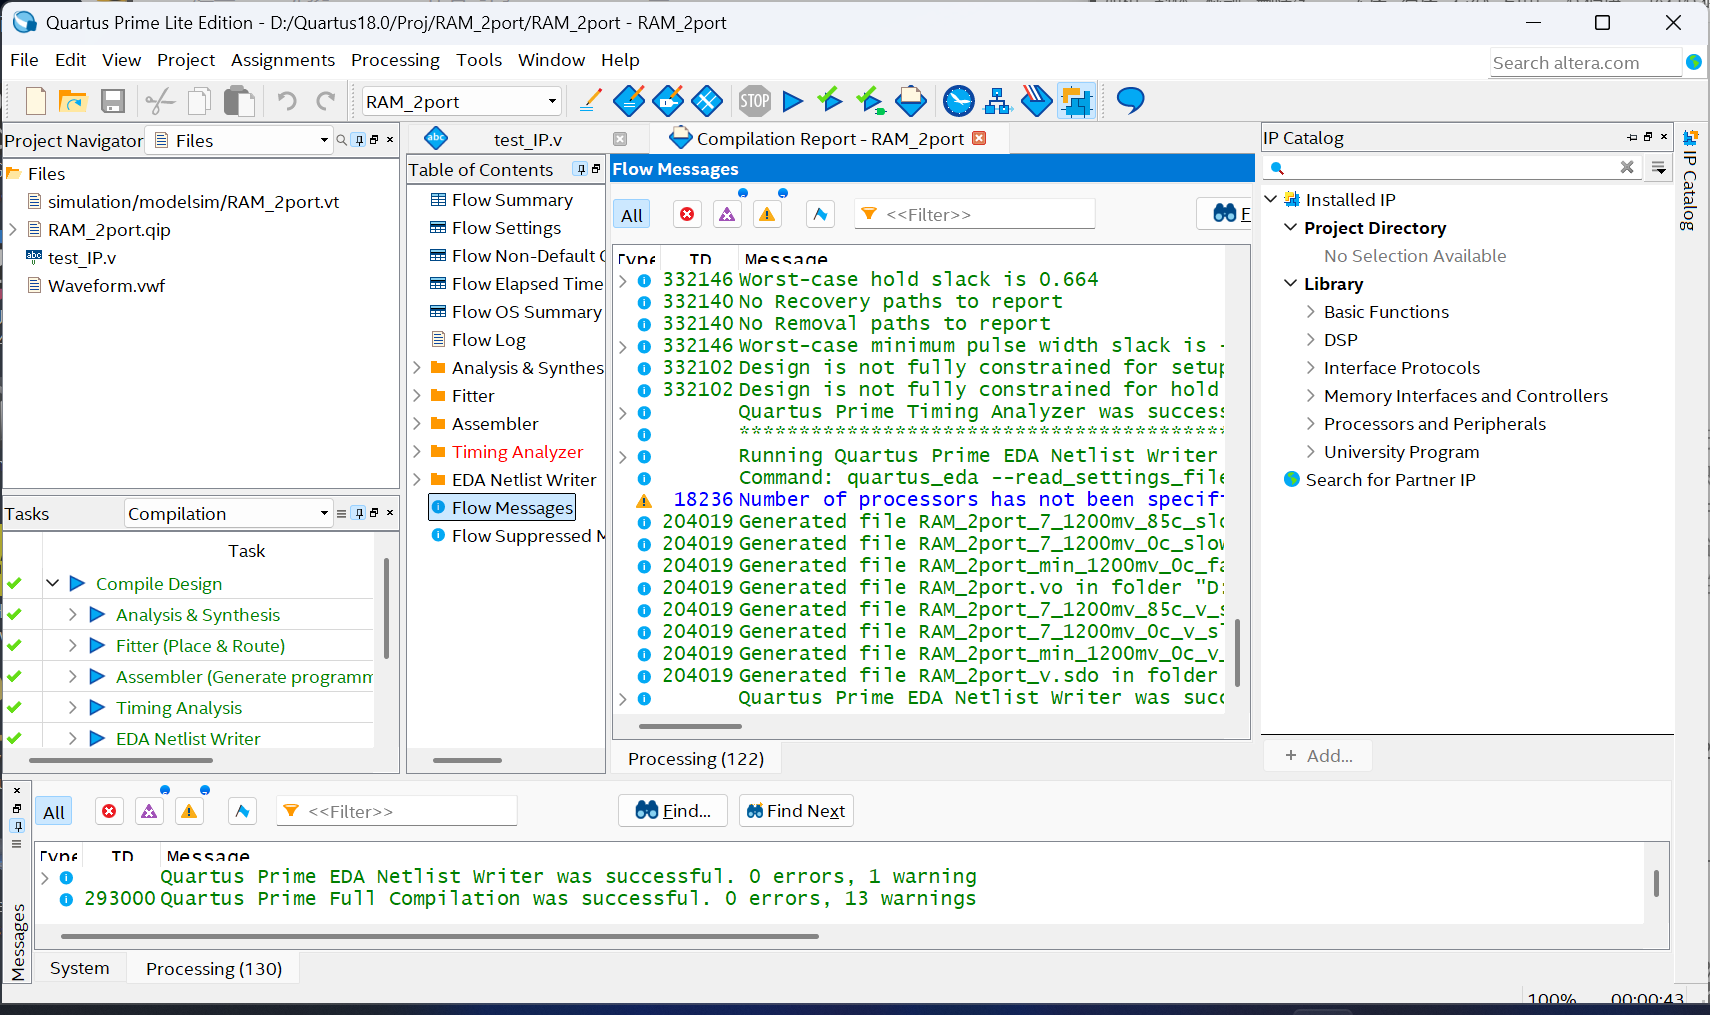This screenshot has width=1710, height=1015.
Task: Expand the Timing Analyzer report folder
Action: (417, 452)
